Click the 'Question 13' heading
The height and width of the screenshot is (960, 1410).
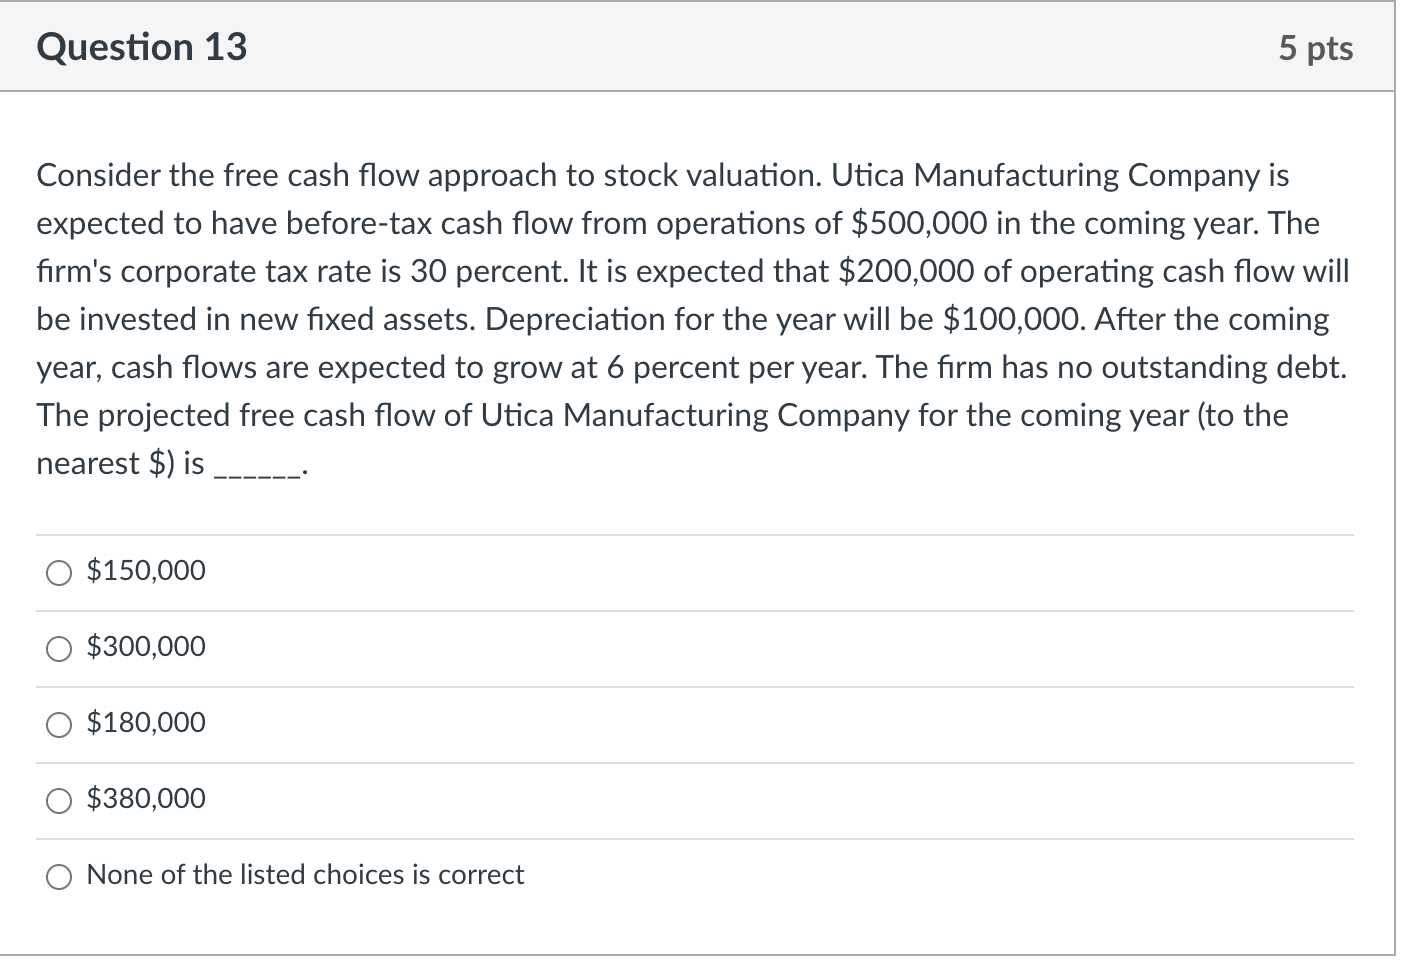[x=142, y=47]
